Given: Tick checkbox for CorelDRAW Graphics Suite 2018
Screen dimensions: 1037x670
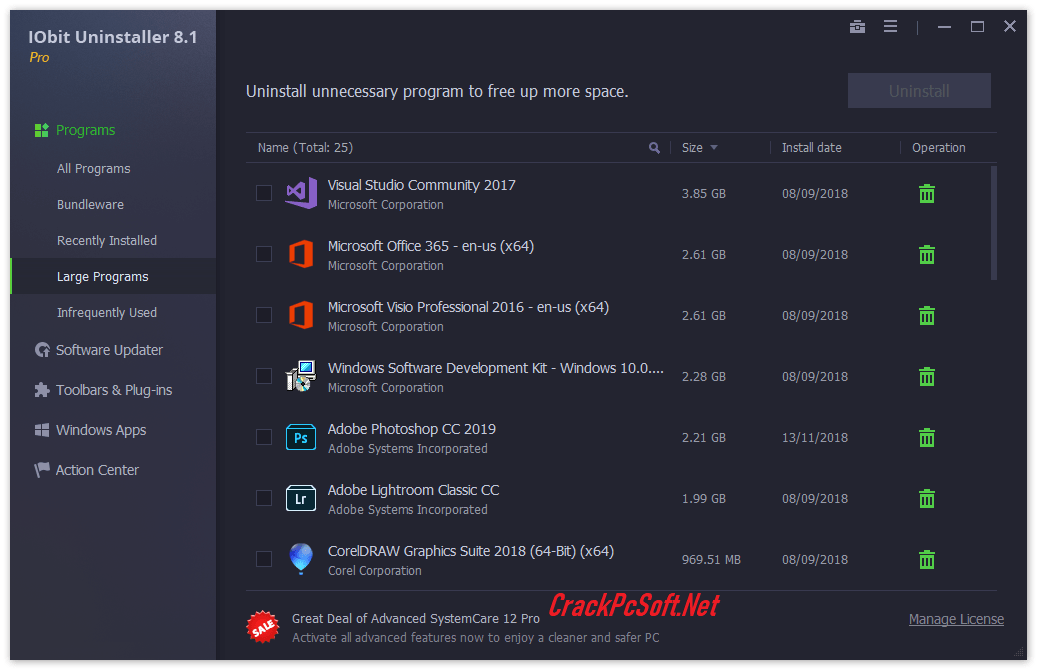Looking at the screenshot, I should 264,559.
